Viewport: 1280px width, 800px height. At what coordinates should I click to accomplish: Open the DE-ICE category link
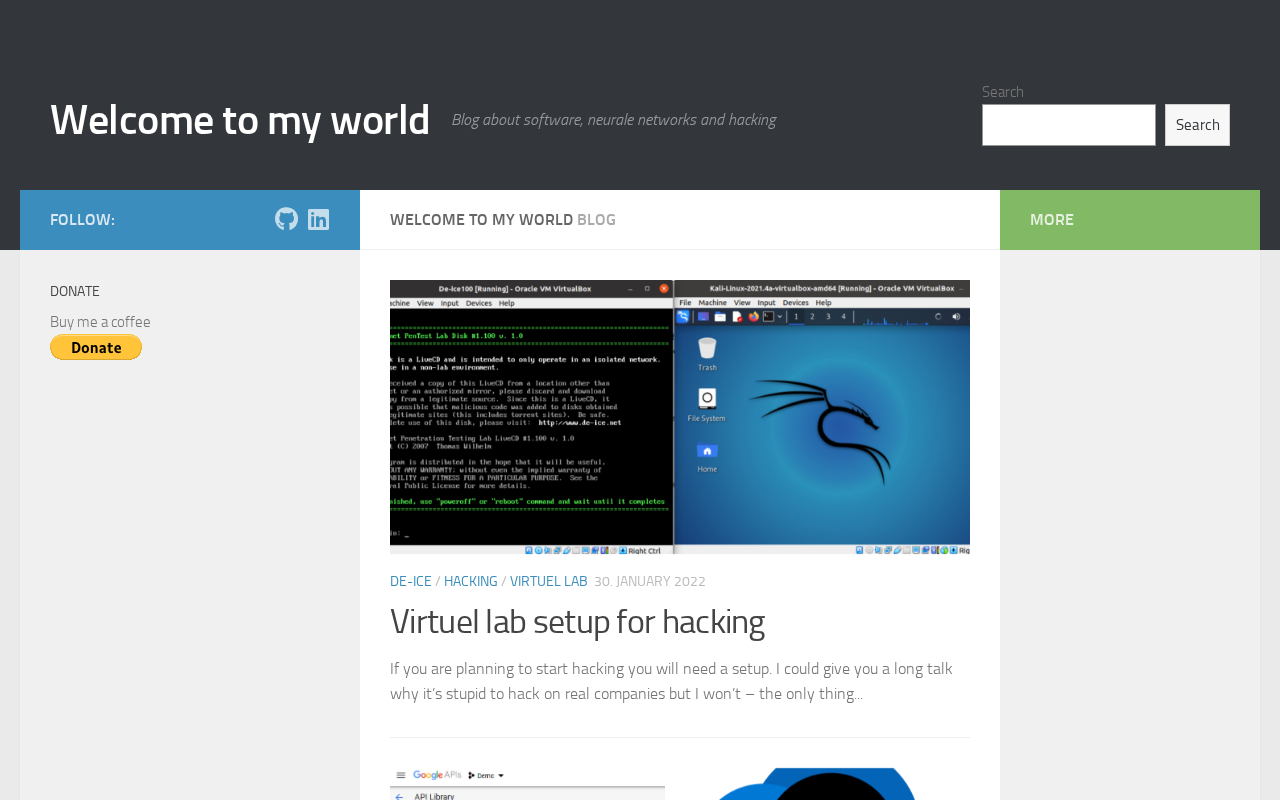411,582
